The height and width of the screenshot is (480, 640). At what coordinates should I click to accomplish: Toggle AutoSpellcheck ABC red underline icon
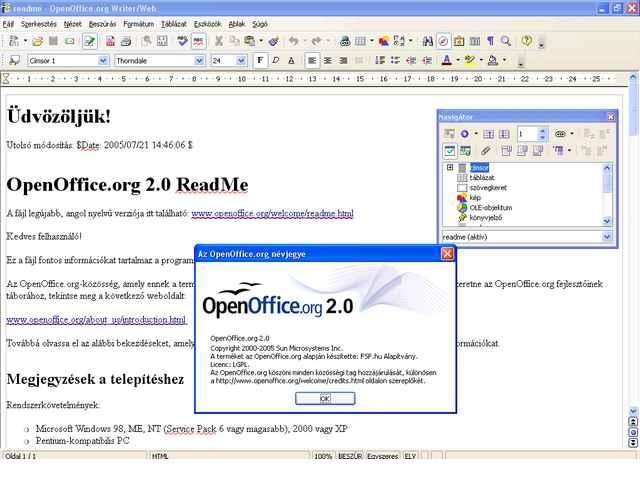[198, 41]
